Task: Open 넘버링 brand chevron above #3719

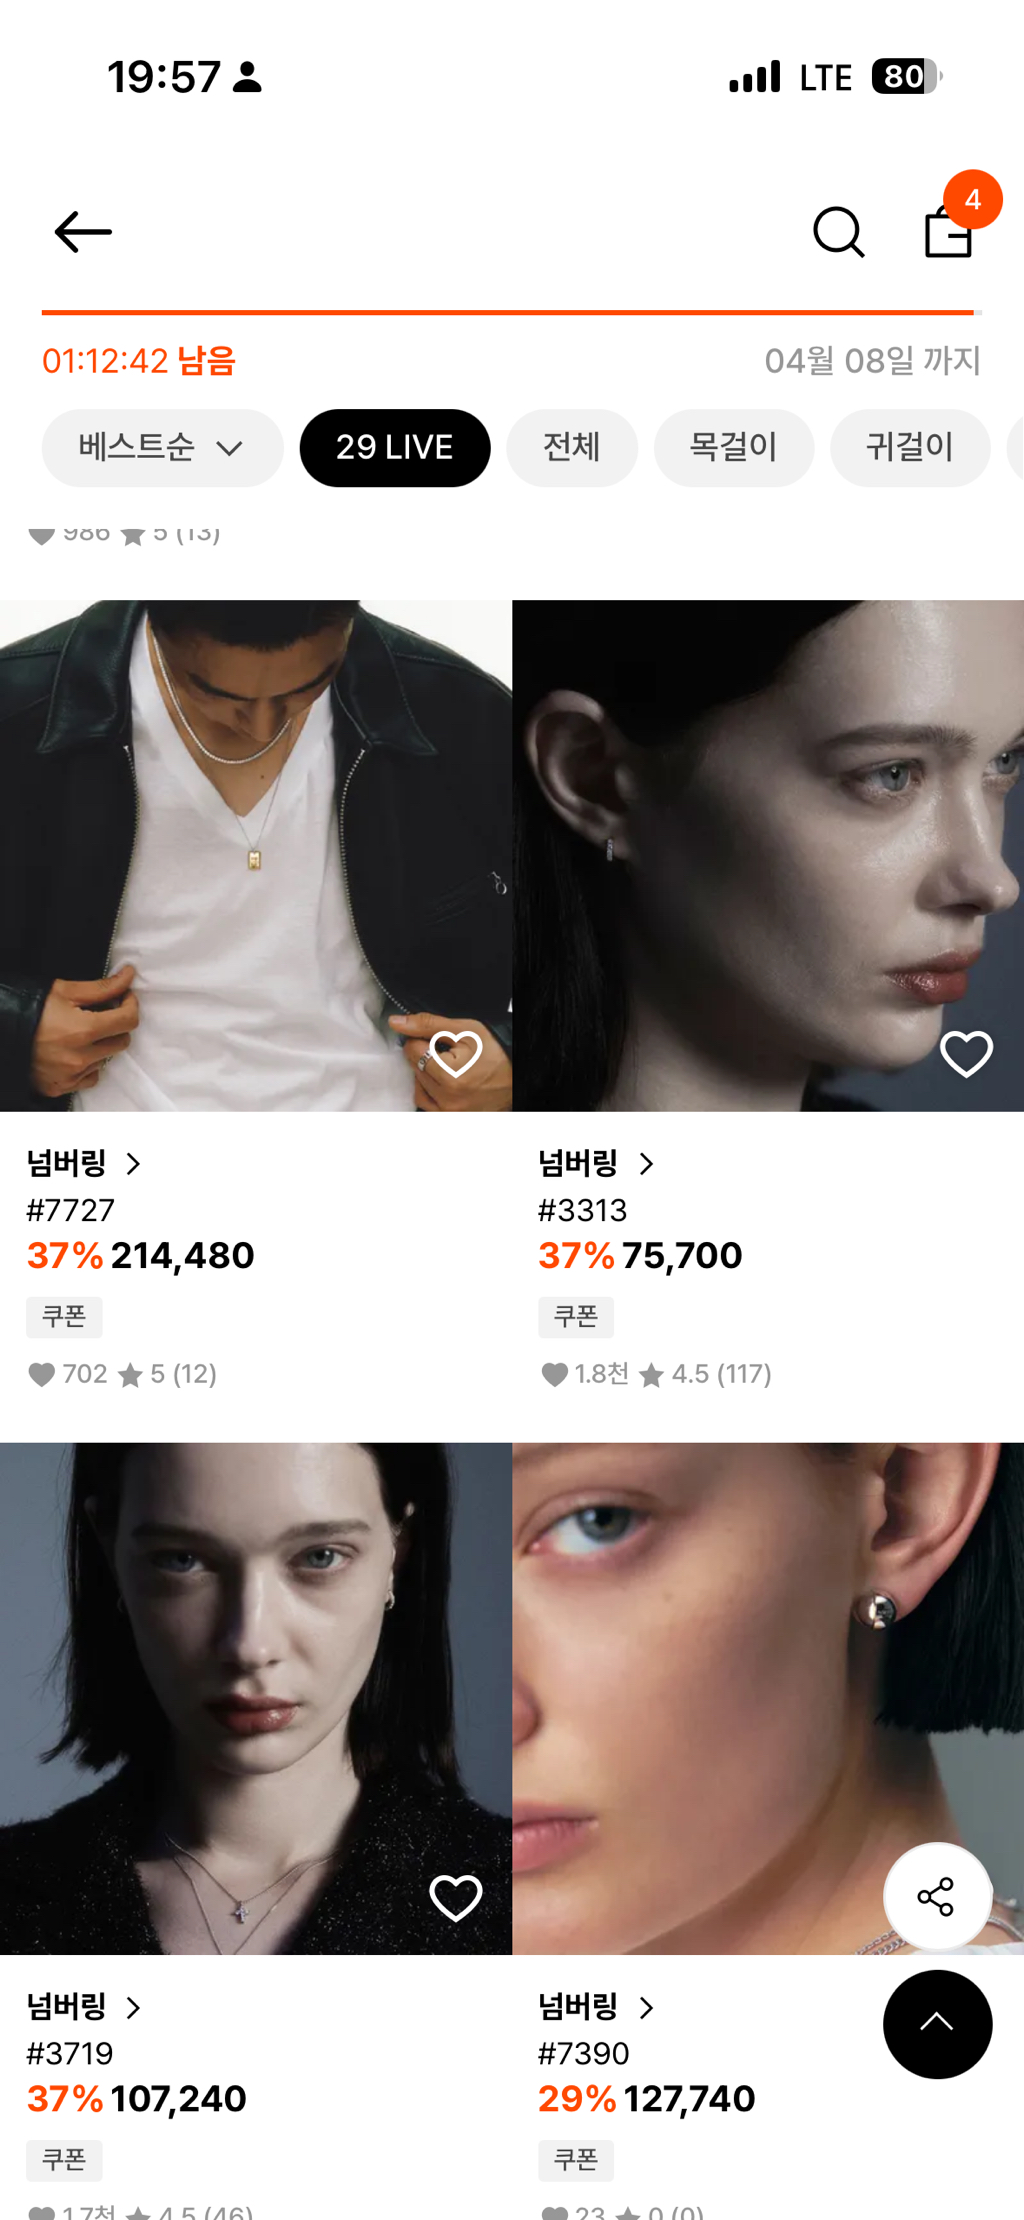Action: point(133,2007)
